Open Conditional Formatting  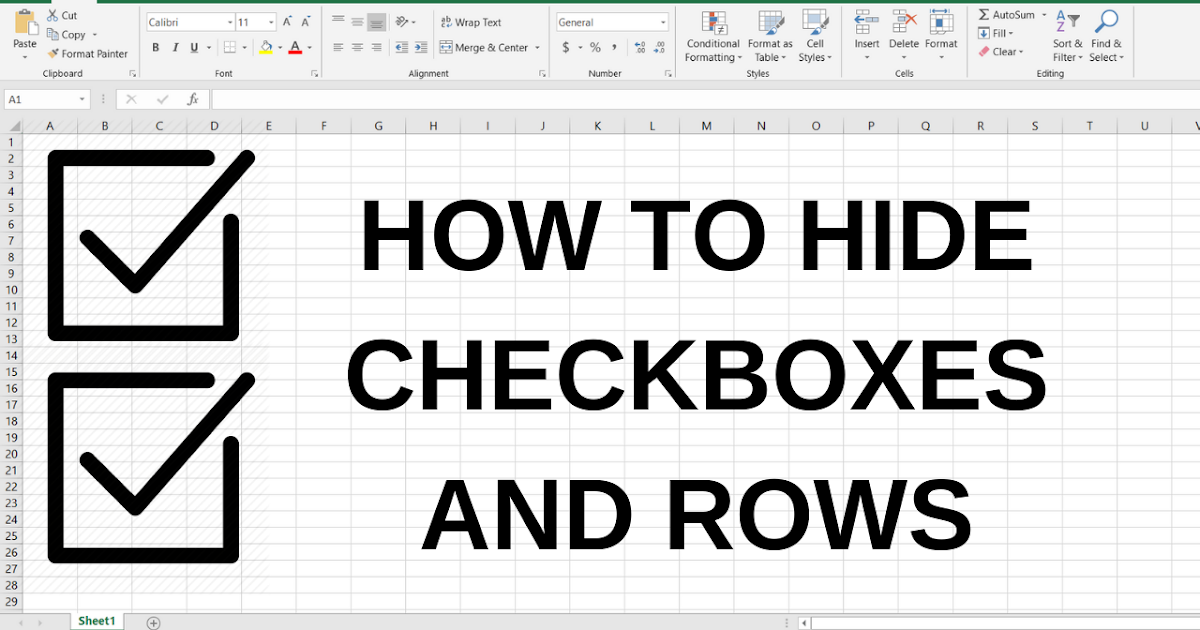click(x=712, y=37)
